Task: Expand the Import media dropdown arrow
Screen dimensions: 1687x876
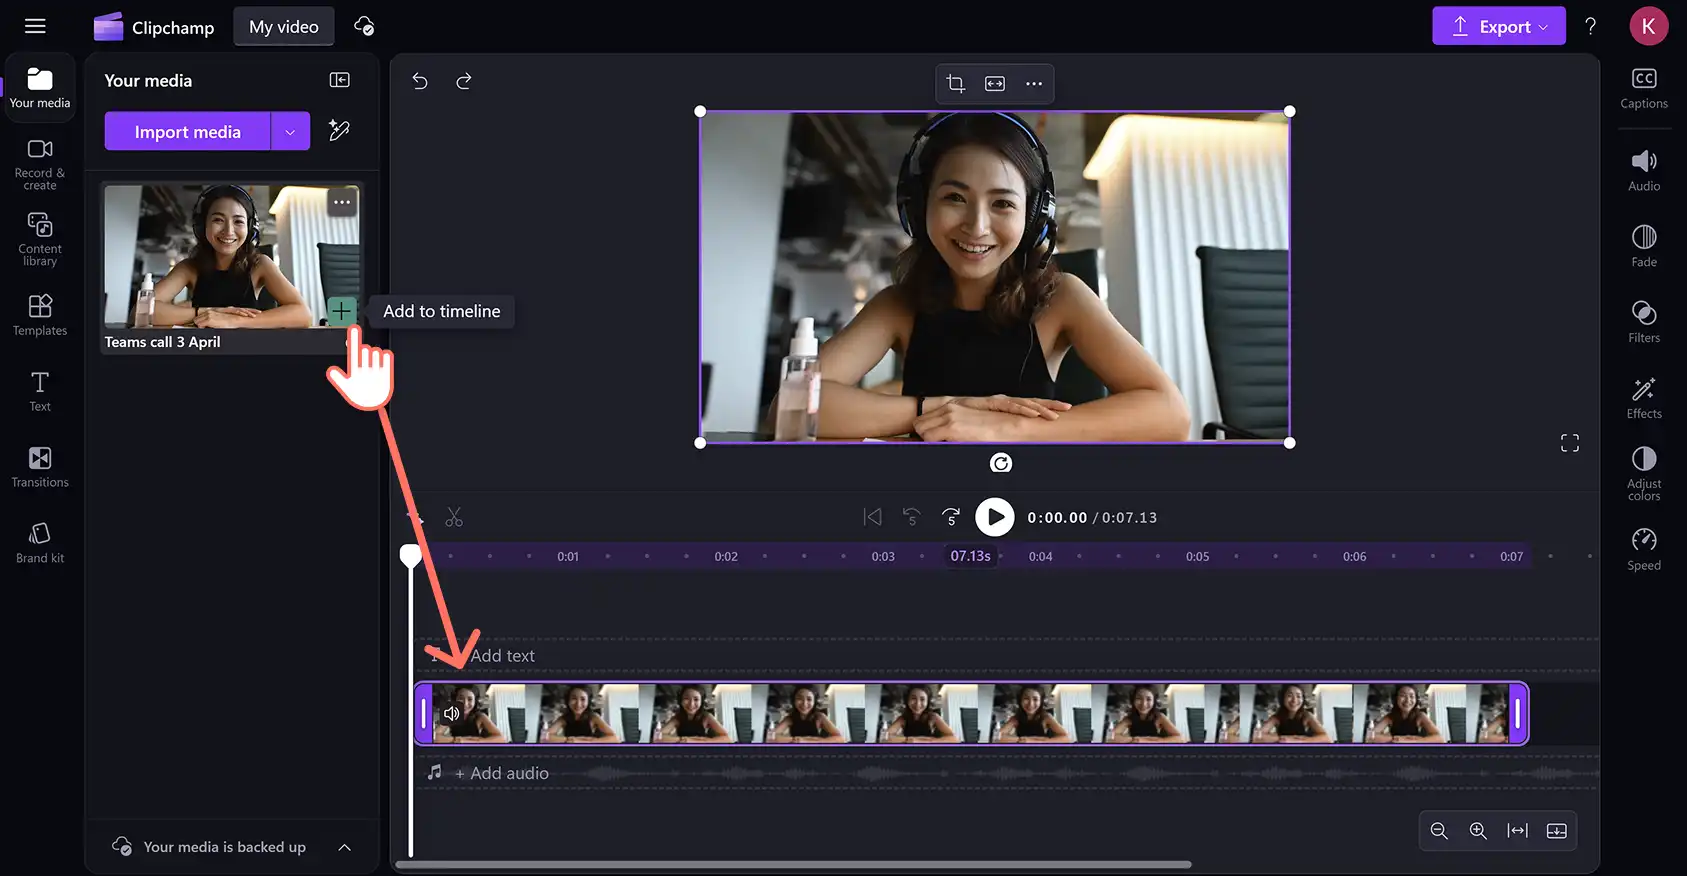Action: coord(290,131)
